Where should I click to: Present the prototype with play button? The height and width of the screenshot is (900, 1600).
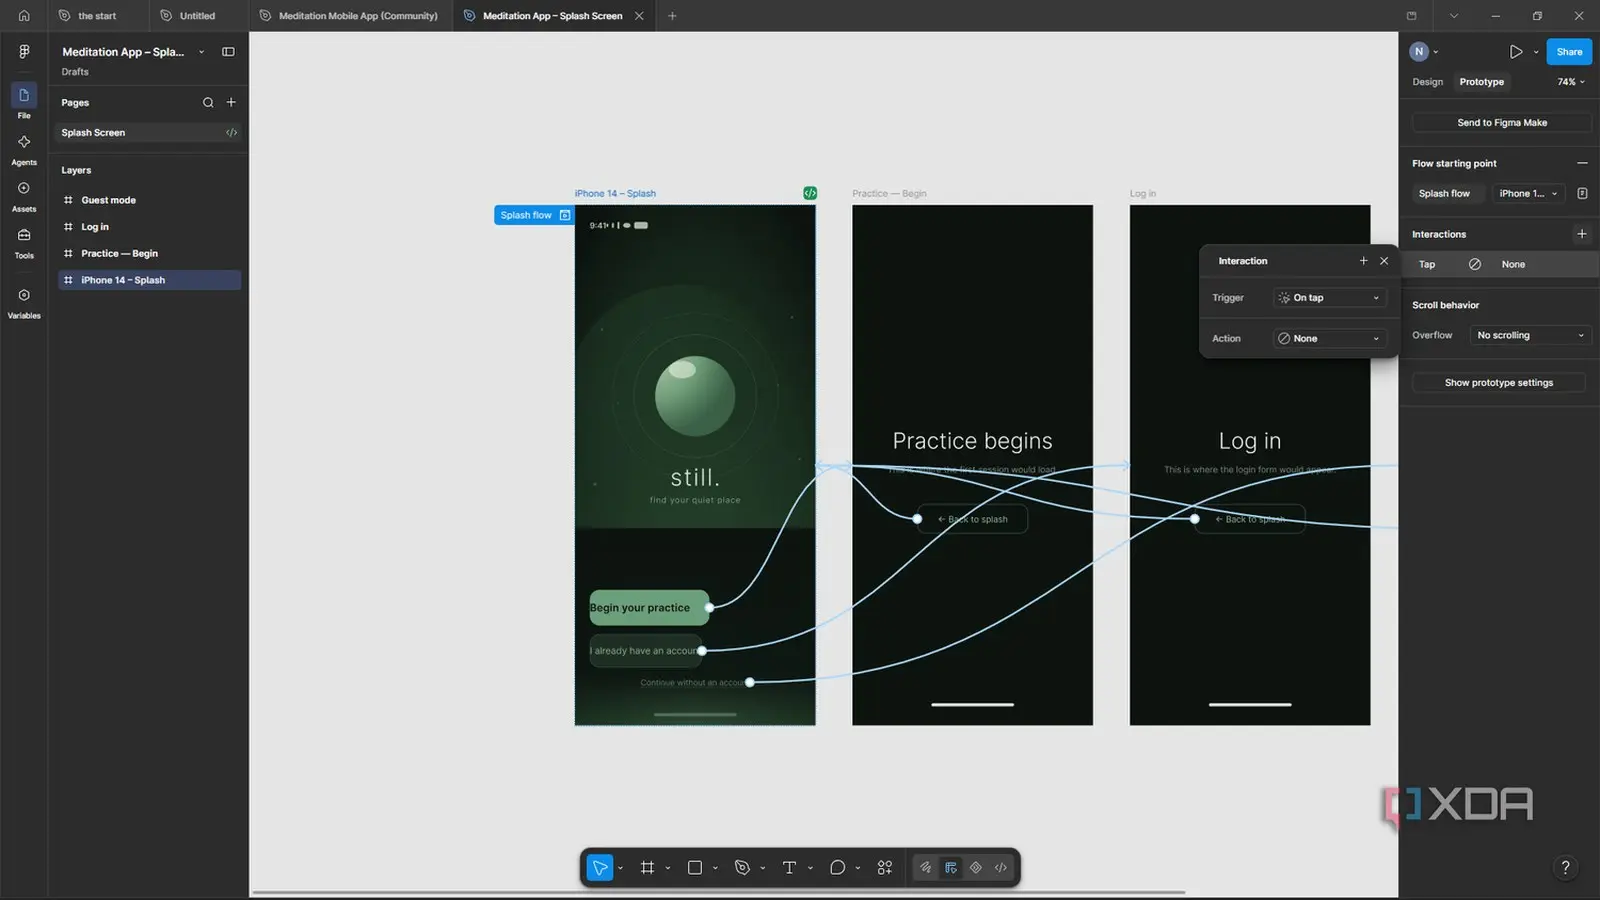pos(1516,52)
